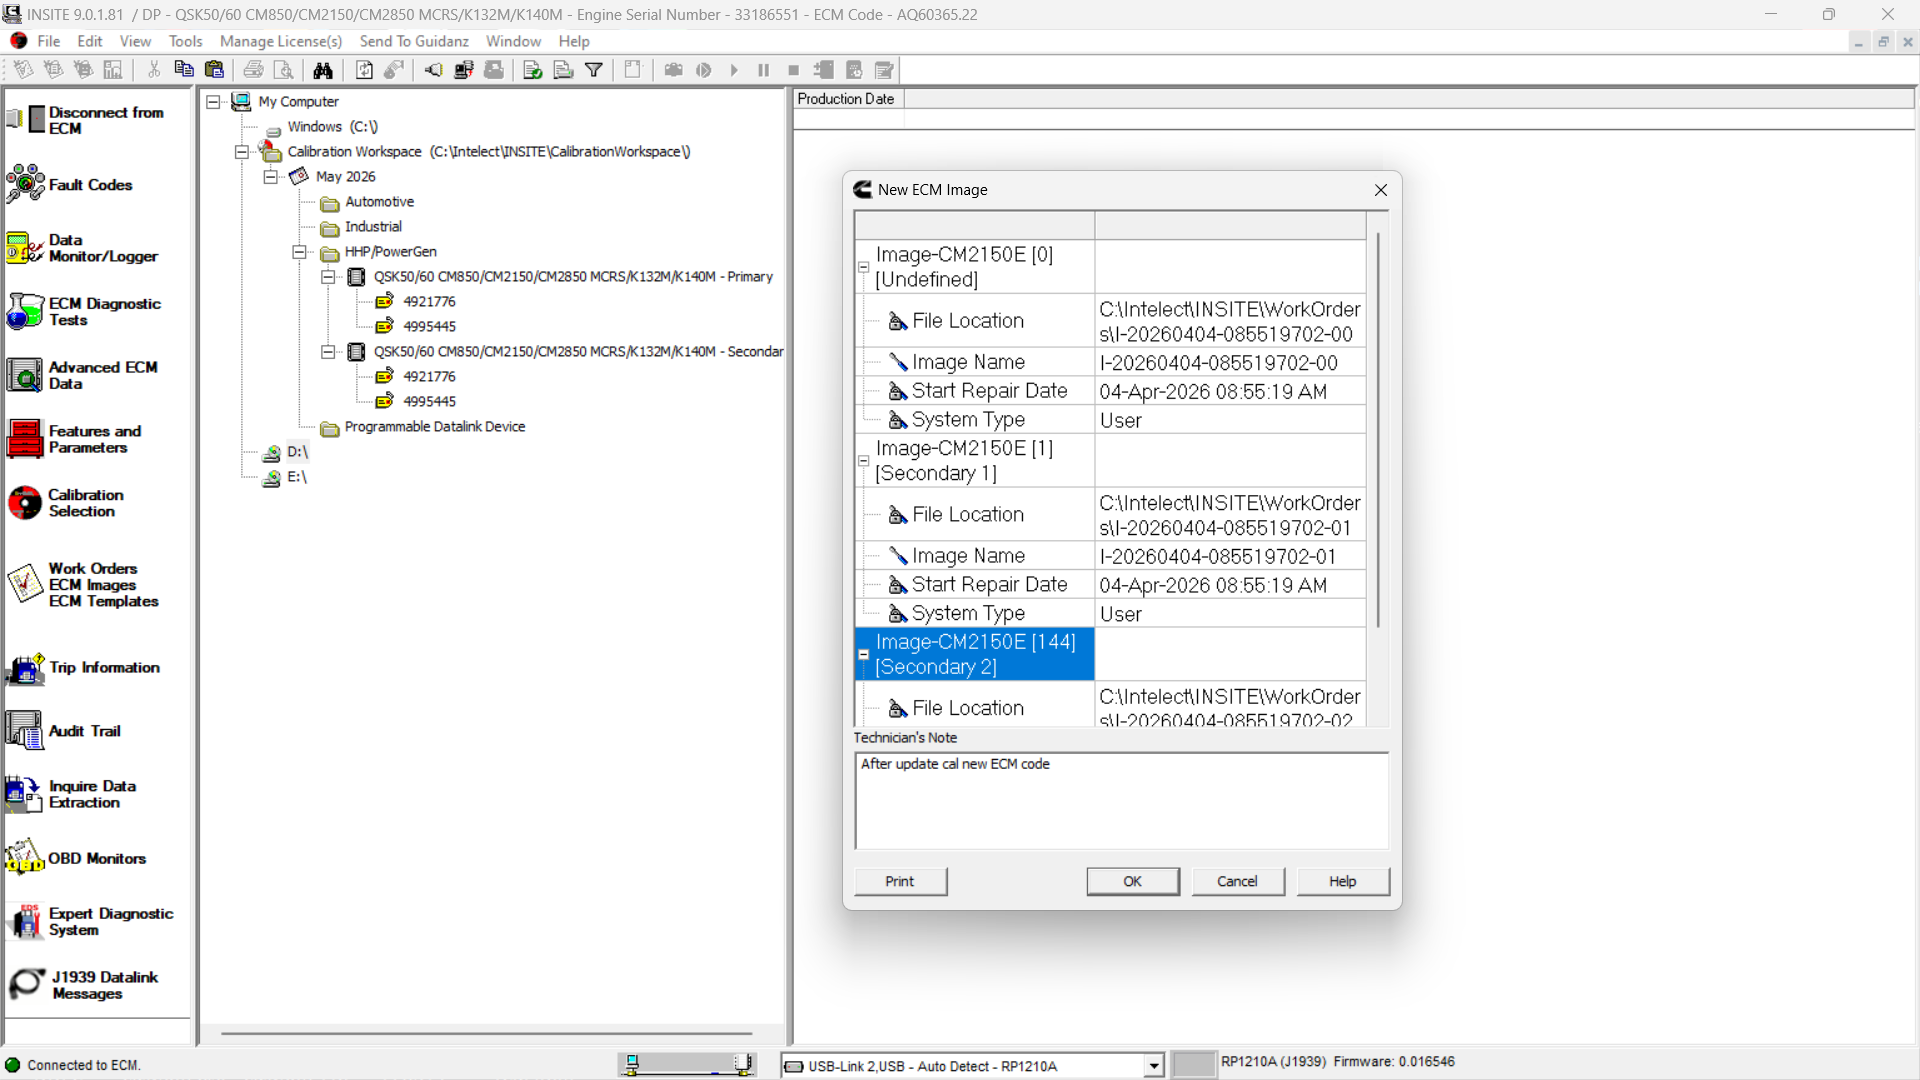Open the Tools menu

pos(185,41)
